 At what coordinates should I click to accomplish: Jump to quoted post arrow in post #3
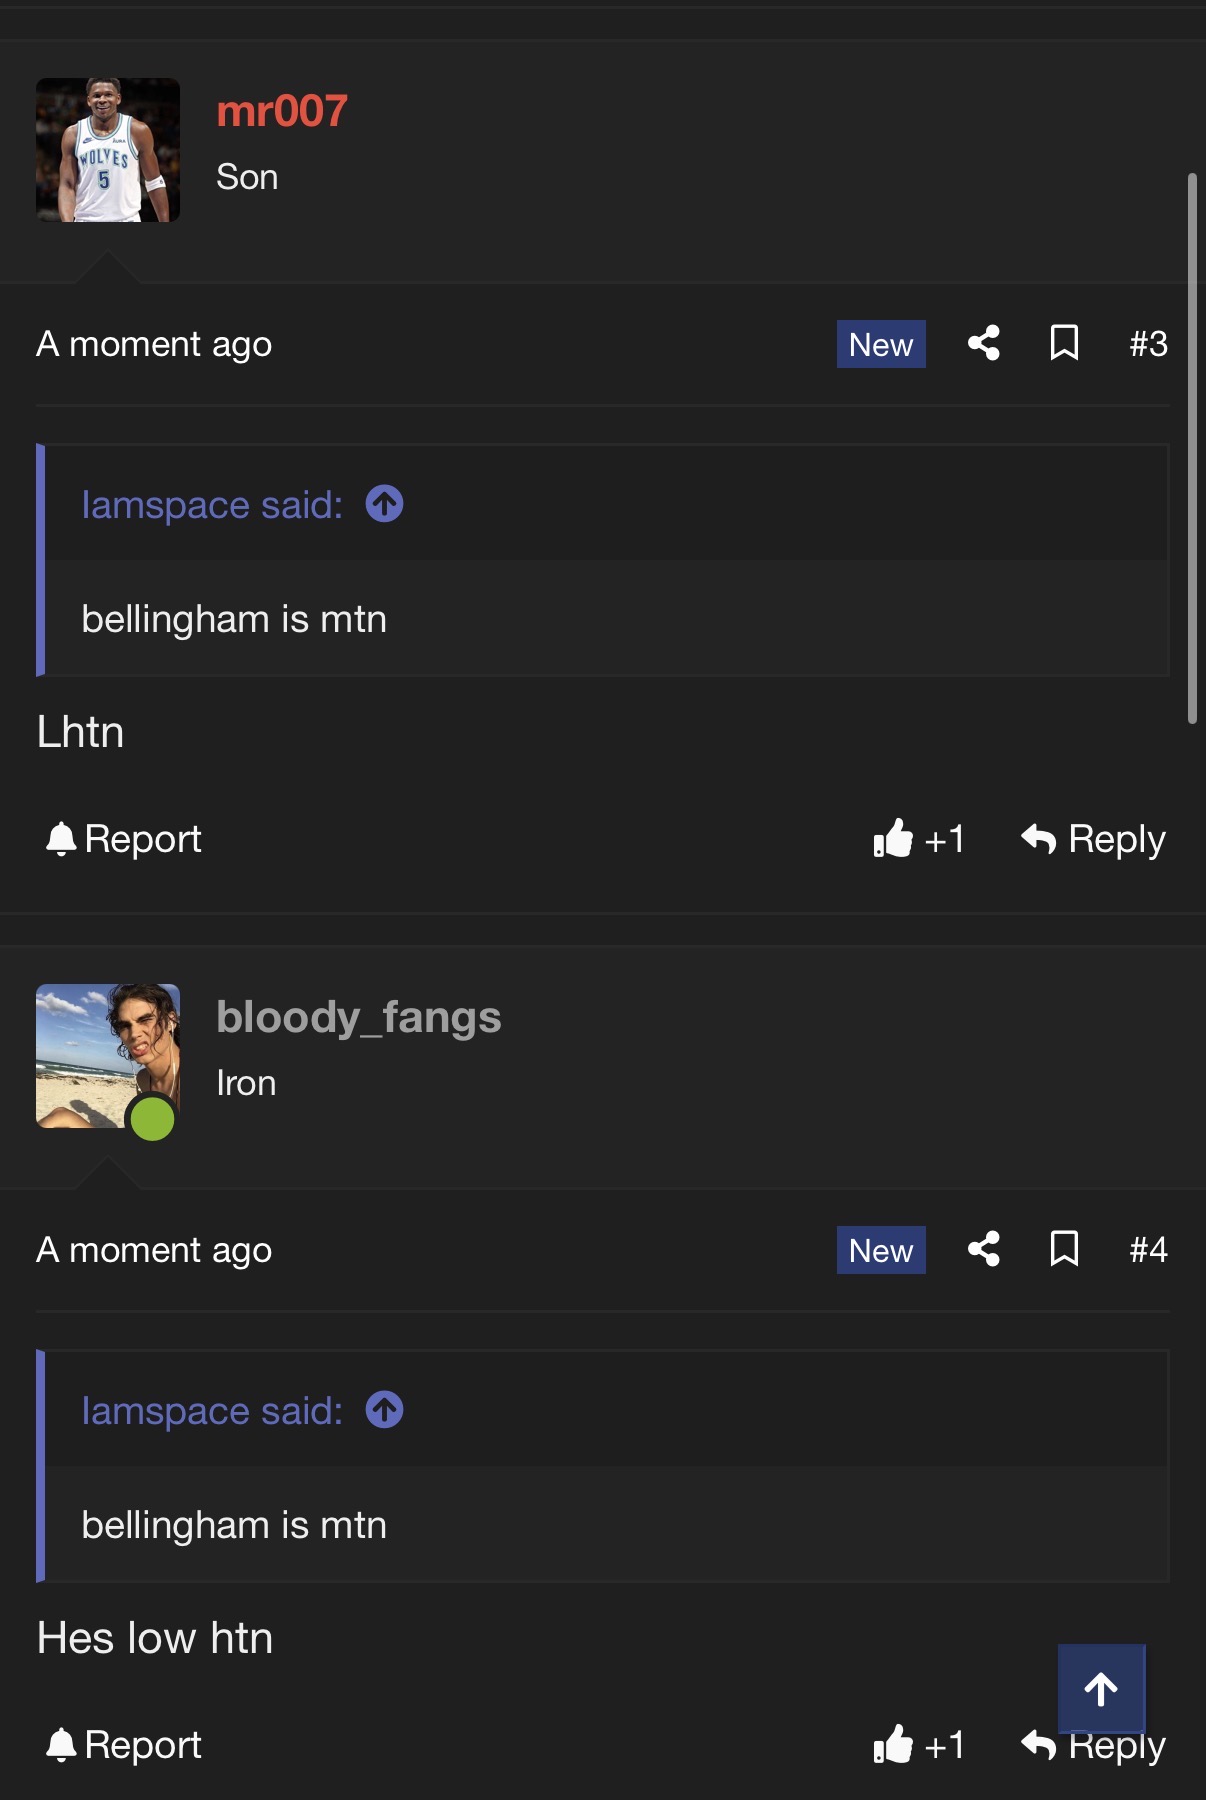(x=385, y=504)
